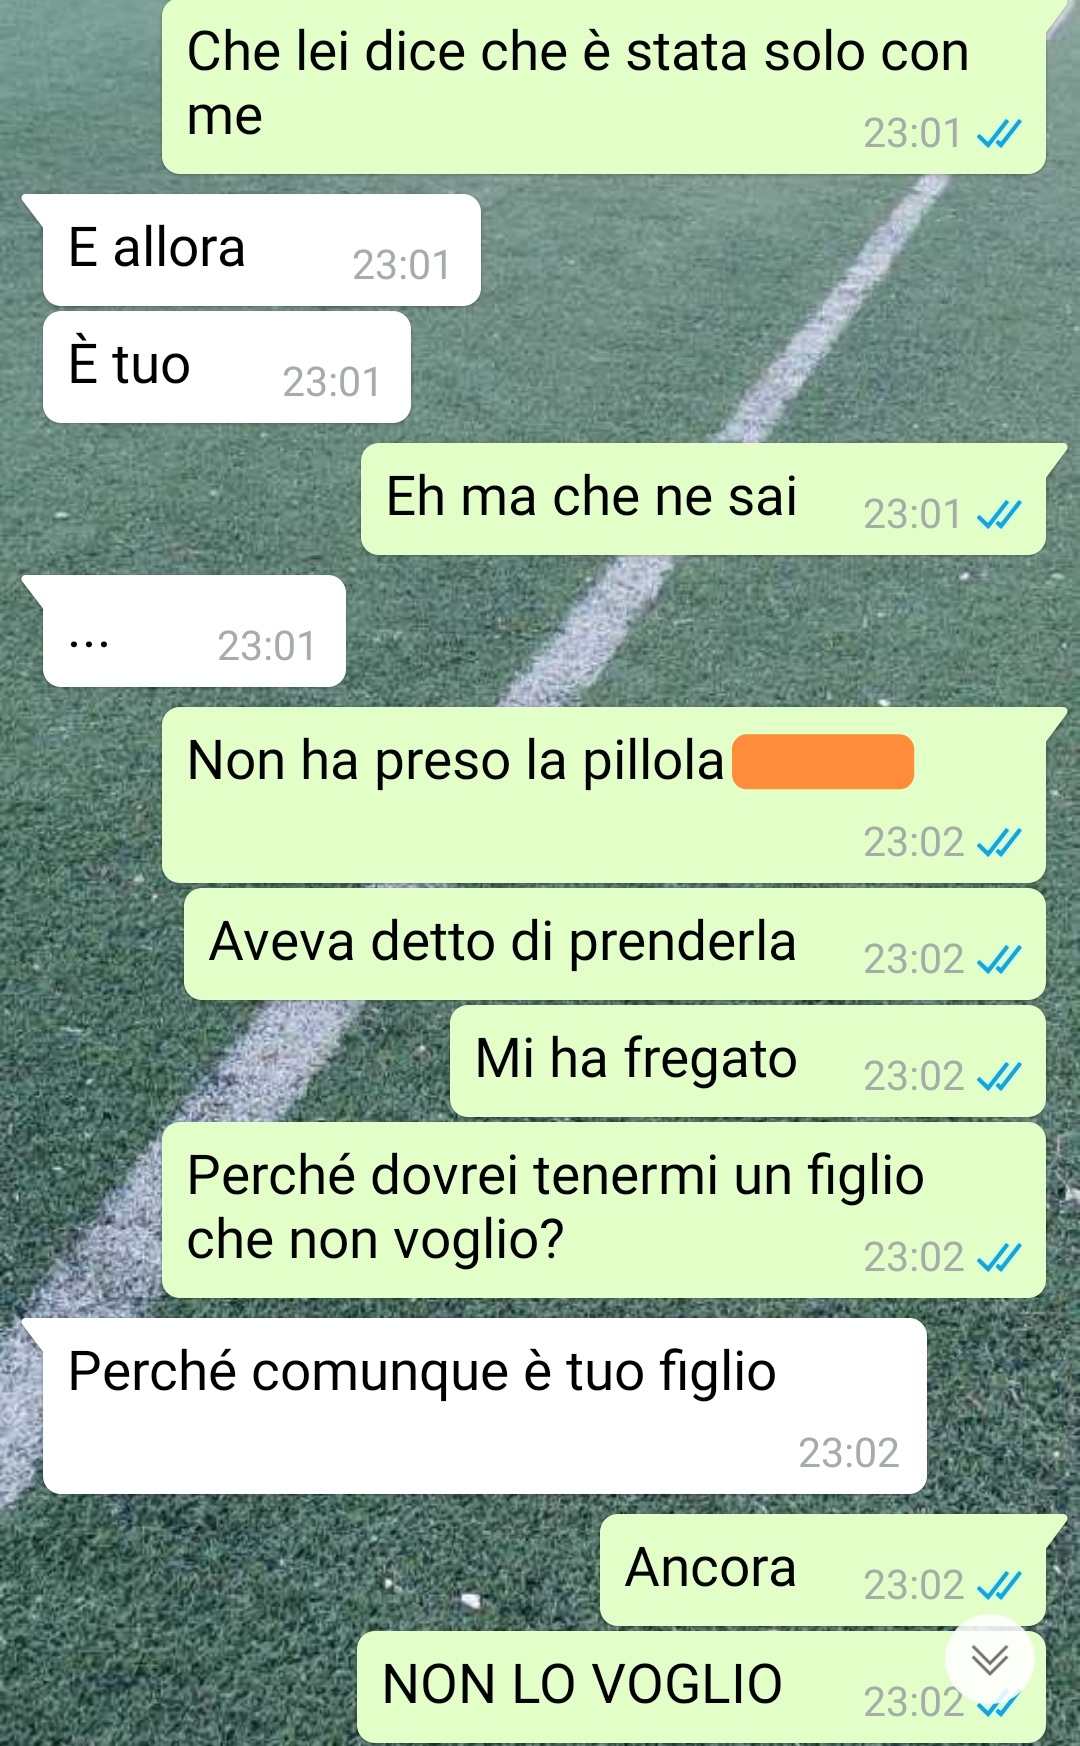Tap the 'Aveva detto di prenderla' message text
The width and height of the screenshot is (1080, 1746).
tap(503, 943)
